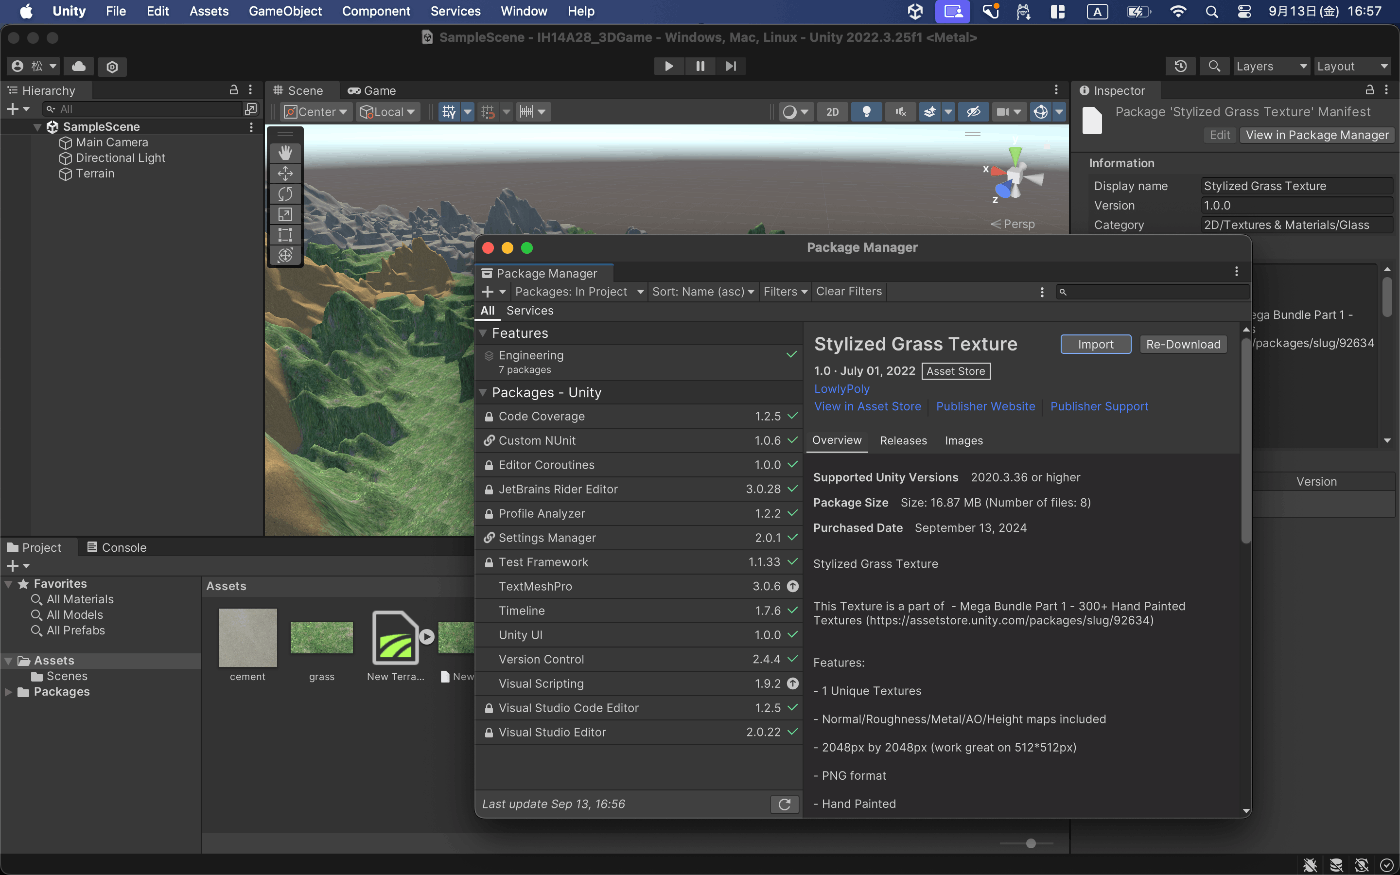Click the Import button
Screen dimensions: 1400x875
[x=1096, y=344]
